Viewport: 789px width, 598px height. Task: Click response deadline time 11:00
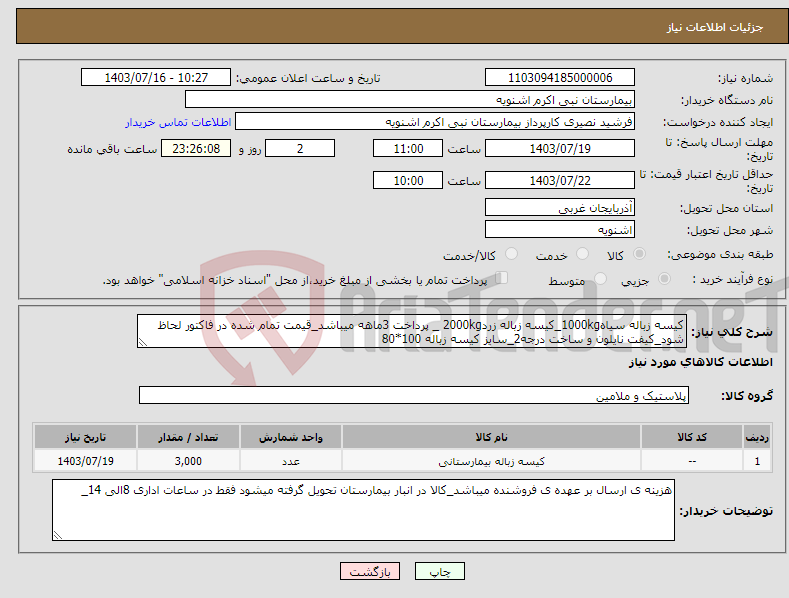click(x=408, y=148)
